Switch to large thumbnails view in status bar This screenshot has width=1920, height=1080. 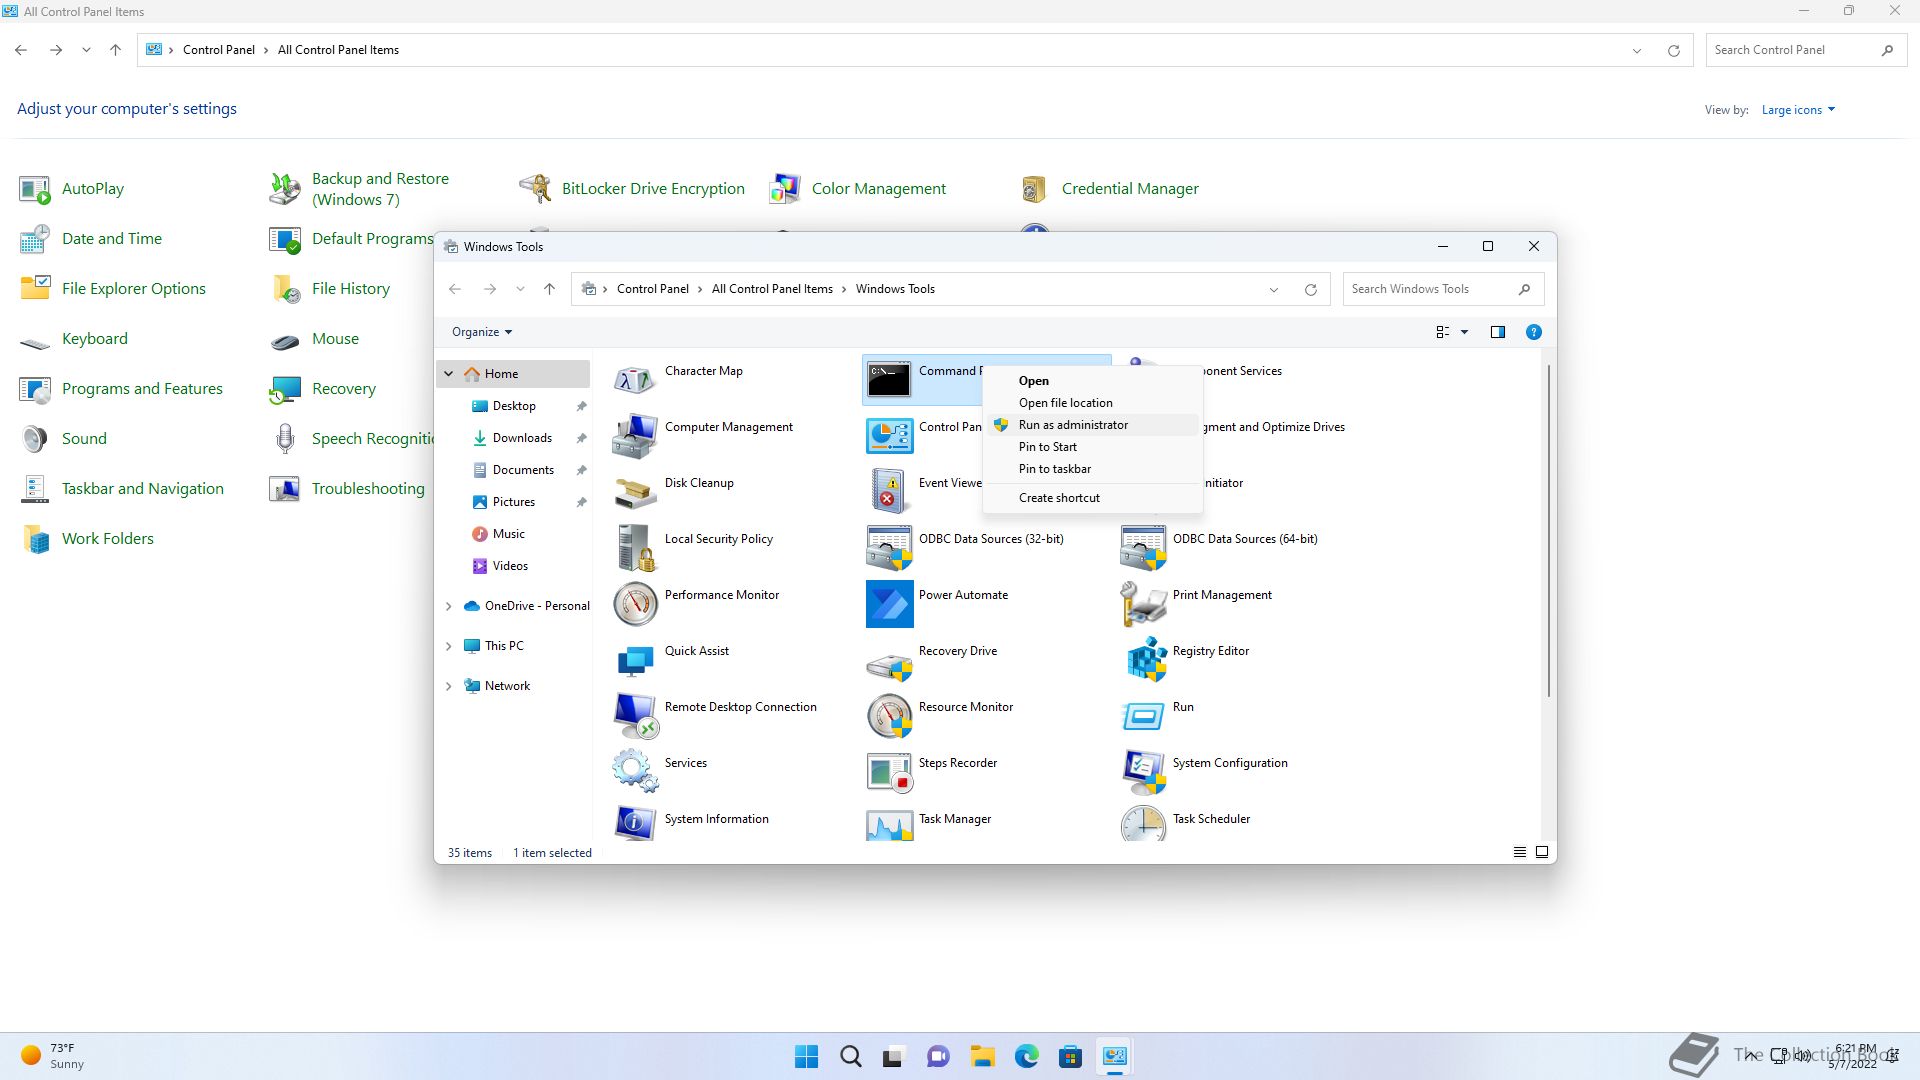(1541, 852)
